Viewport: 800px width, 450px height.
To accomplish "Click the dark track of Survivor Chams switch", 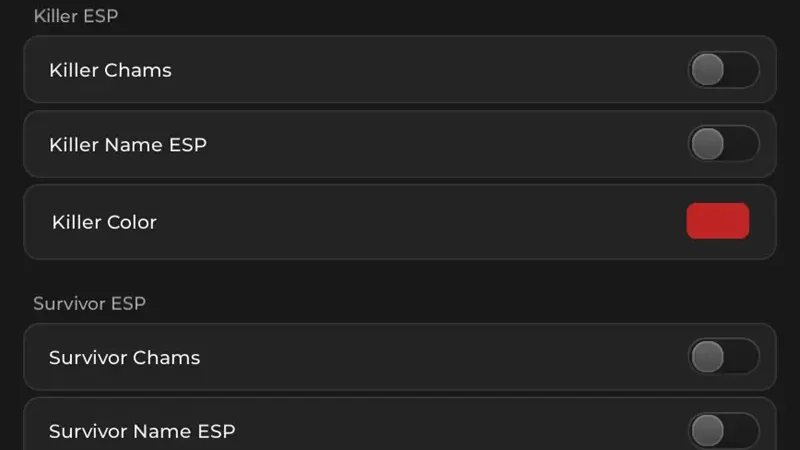I will click(741, 356).
